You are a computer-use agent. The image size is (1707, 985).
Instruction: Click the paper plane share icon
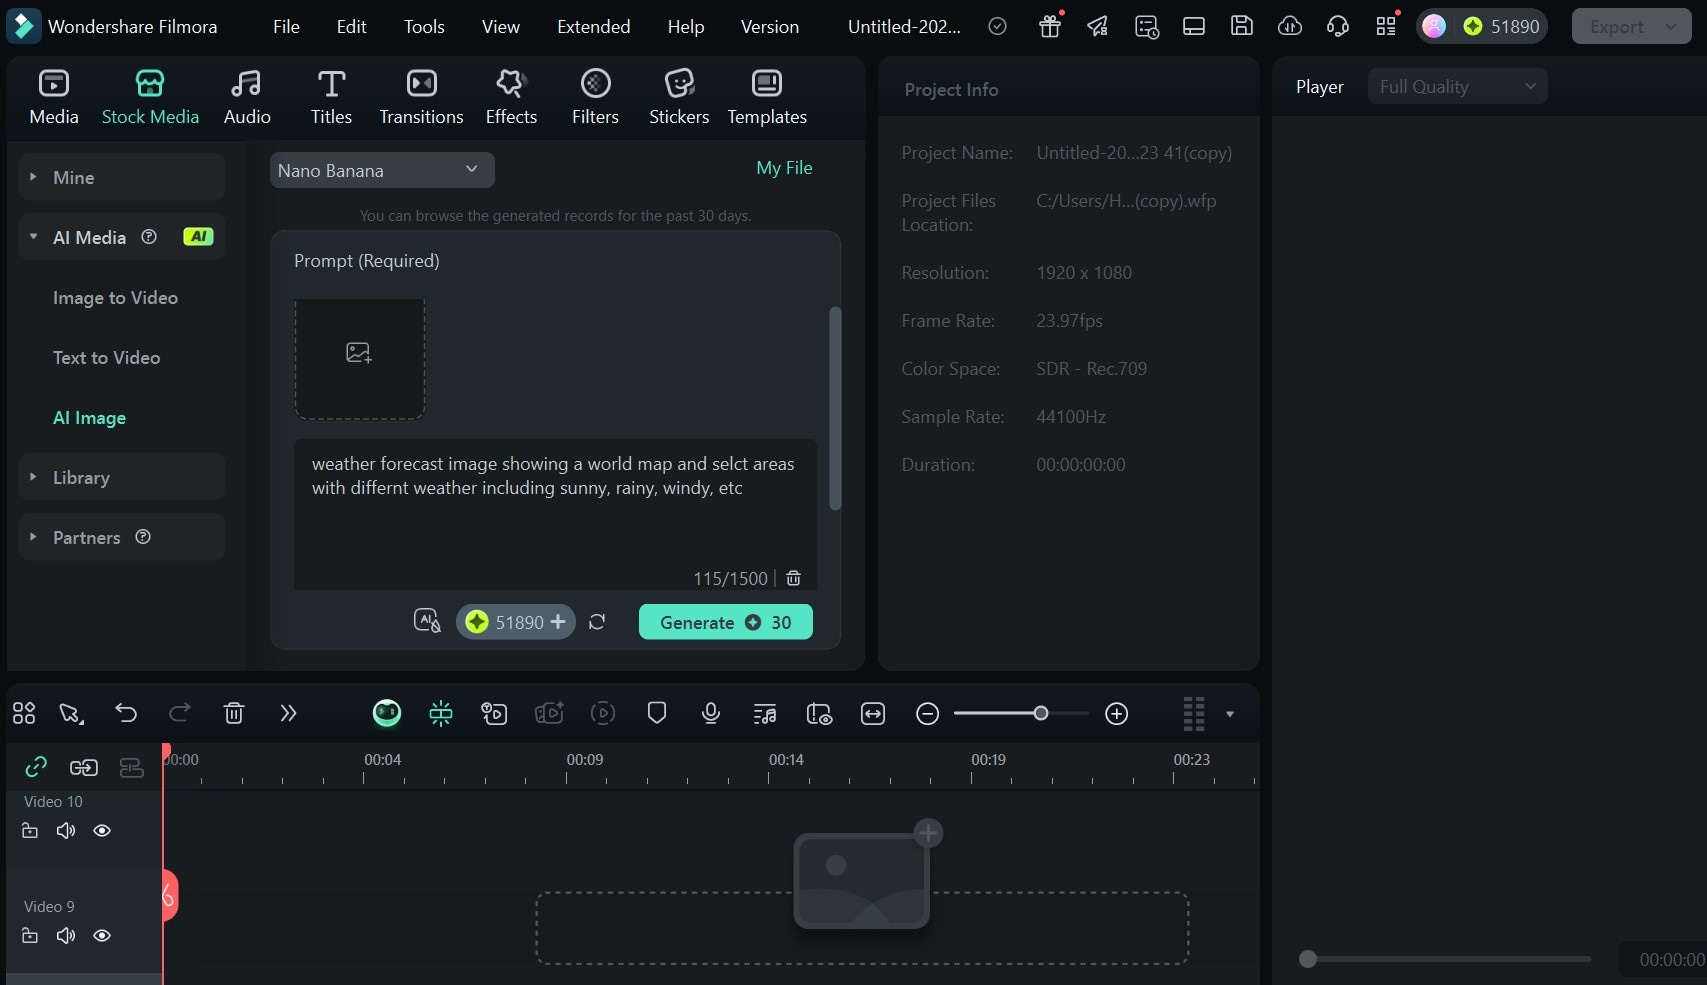coord(1098,26)
